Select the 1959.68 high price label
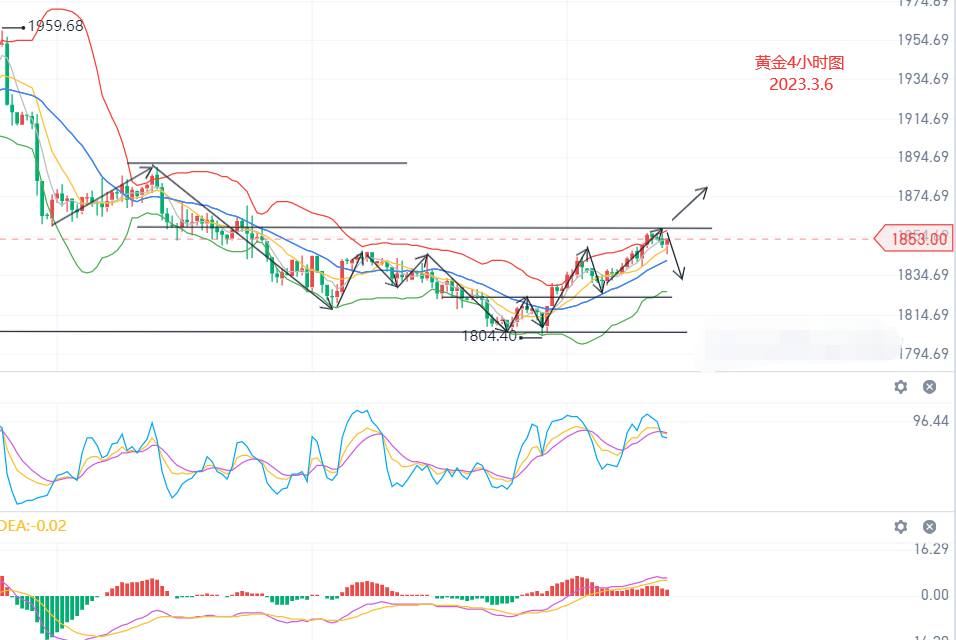 click(x=55, y=26)
